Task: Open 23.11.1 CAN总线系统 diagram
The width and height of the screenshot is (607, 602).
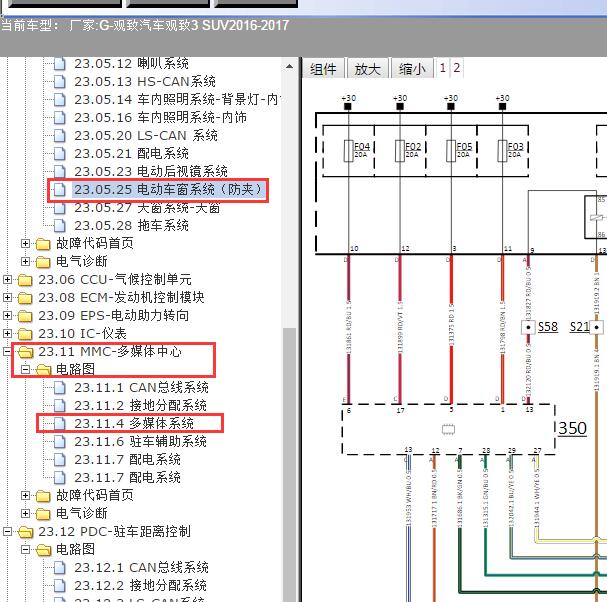Action: tap(141, 388)
